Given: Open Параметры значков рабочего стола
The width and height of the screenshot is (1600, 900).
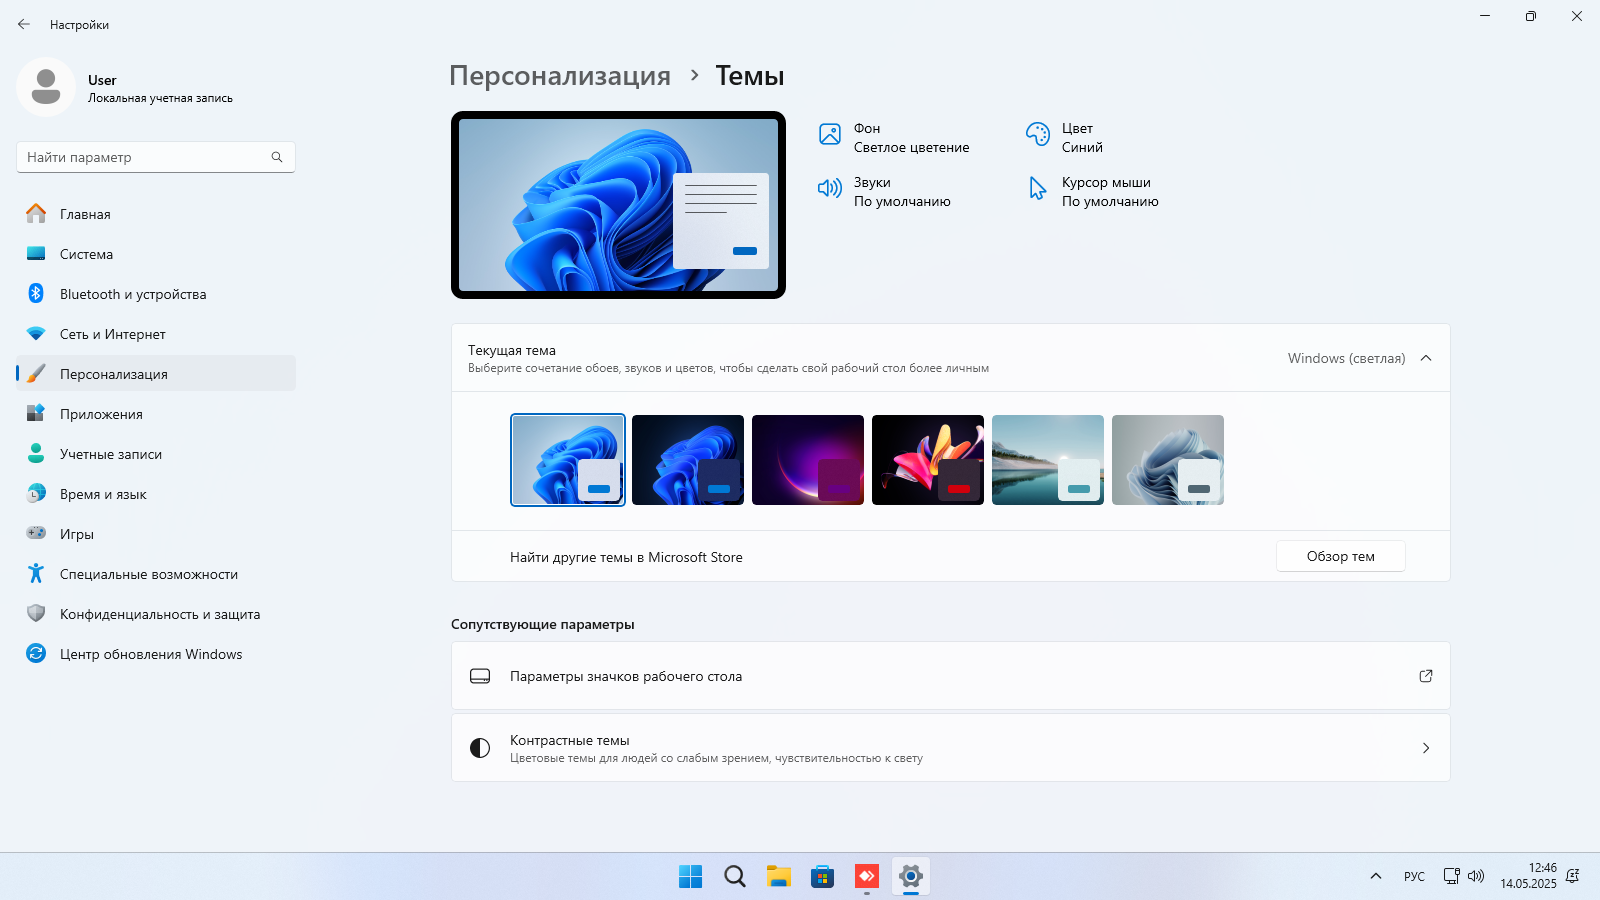Looking at the screenshot, I should [951, 676].
